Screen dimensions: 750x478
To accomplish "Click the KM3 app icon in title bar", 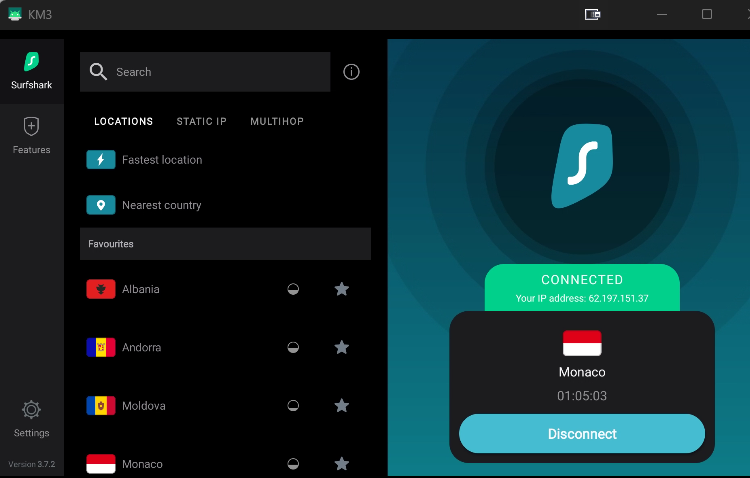I will point(15,14).
